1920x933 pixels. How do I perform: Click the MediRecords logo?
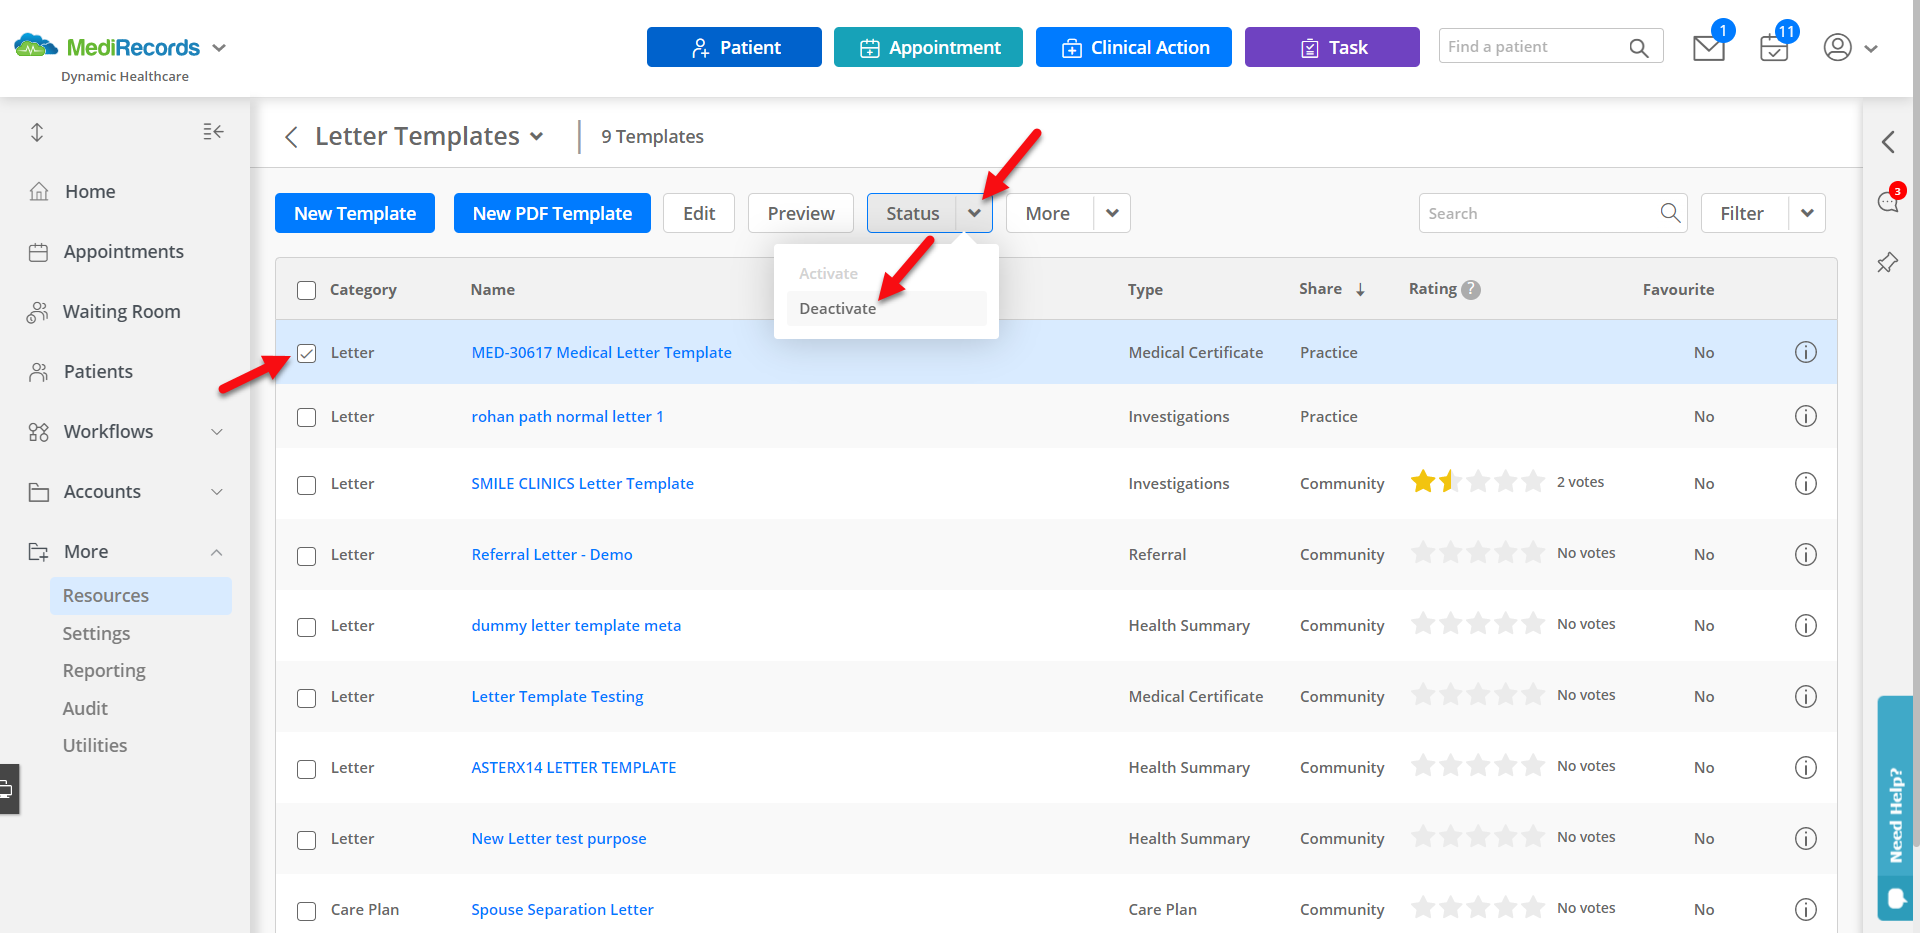(x=107, y=47)
